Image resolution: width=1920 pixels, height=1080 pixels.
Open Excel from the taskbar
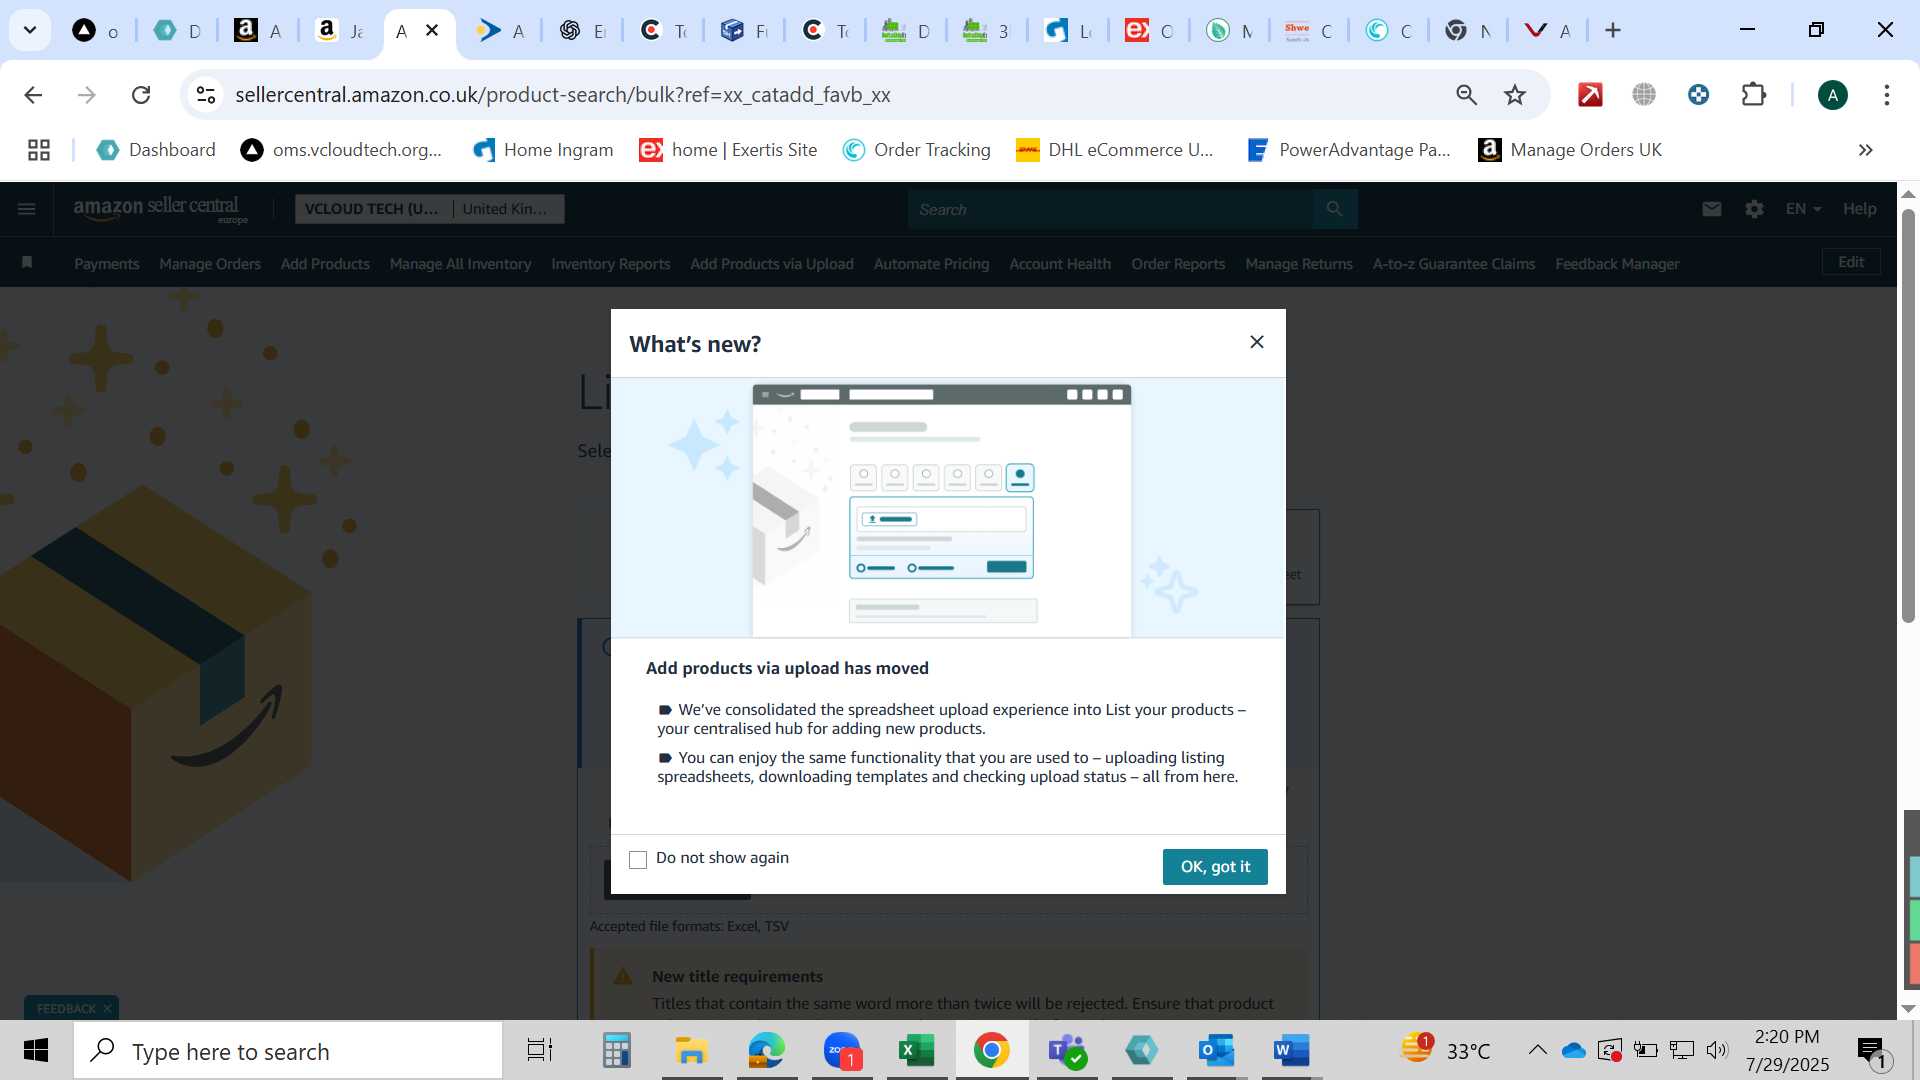pyautogui.click(x=916, y=1051)
